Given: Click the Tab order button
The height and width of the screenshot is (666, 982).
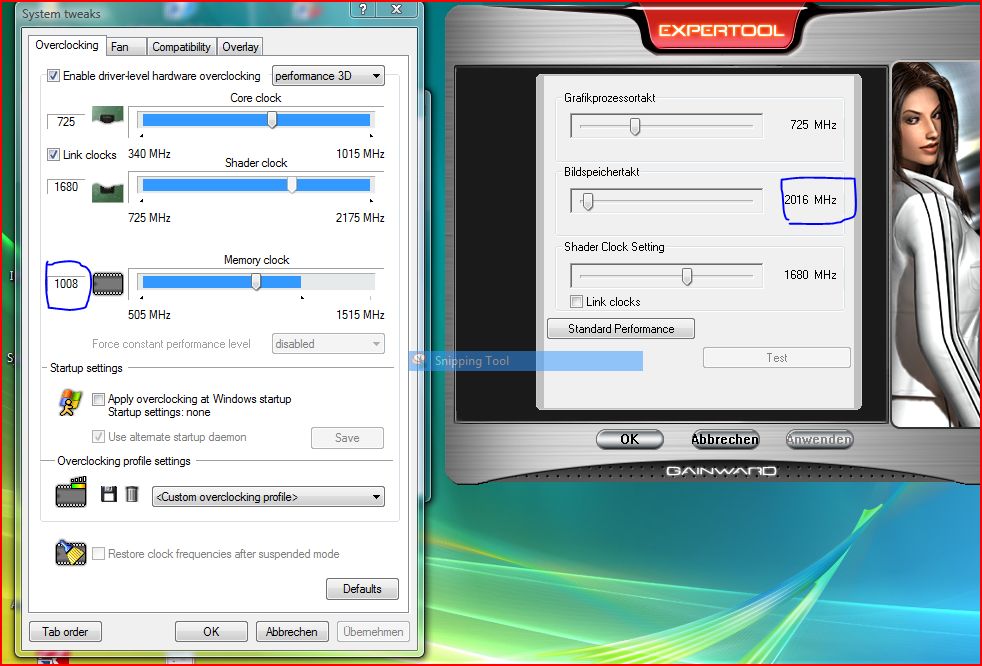Looking at the screenshot, I should coord(65,632).
